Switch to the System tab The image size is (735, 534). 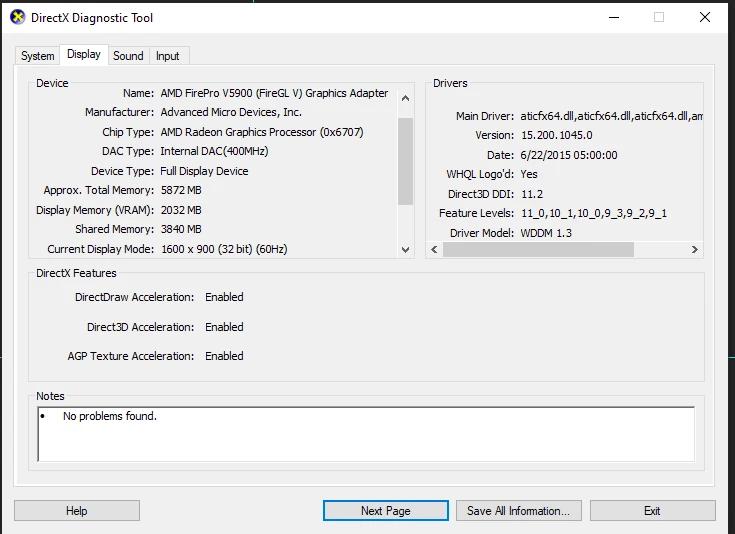(38, 56)
